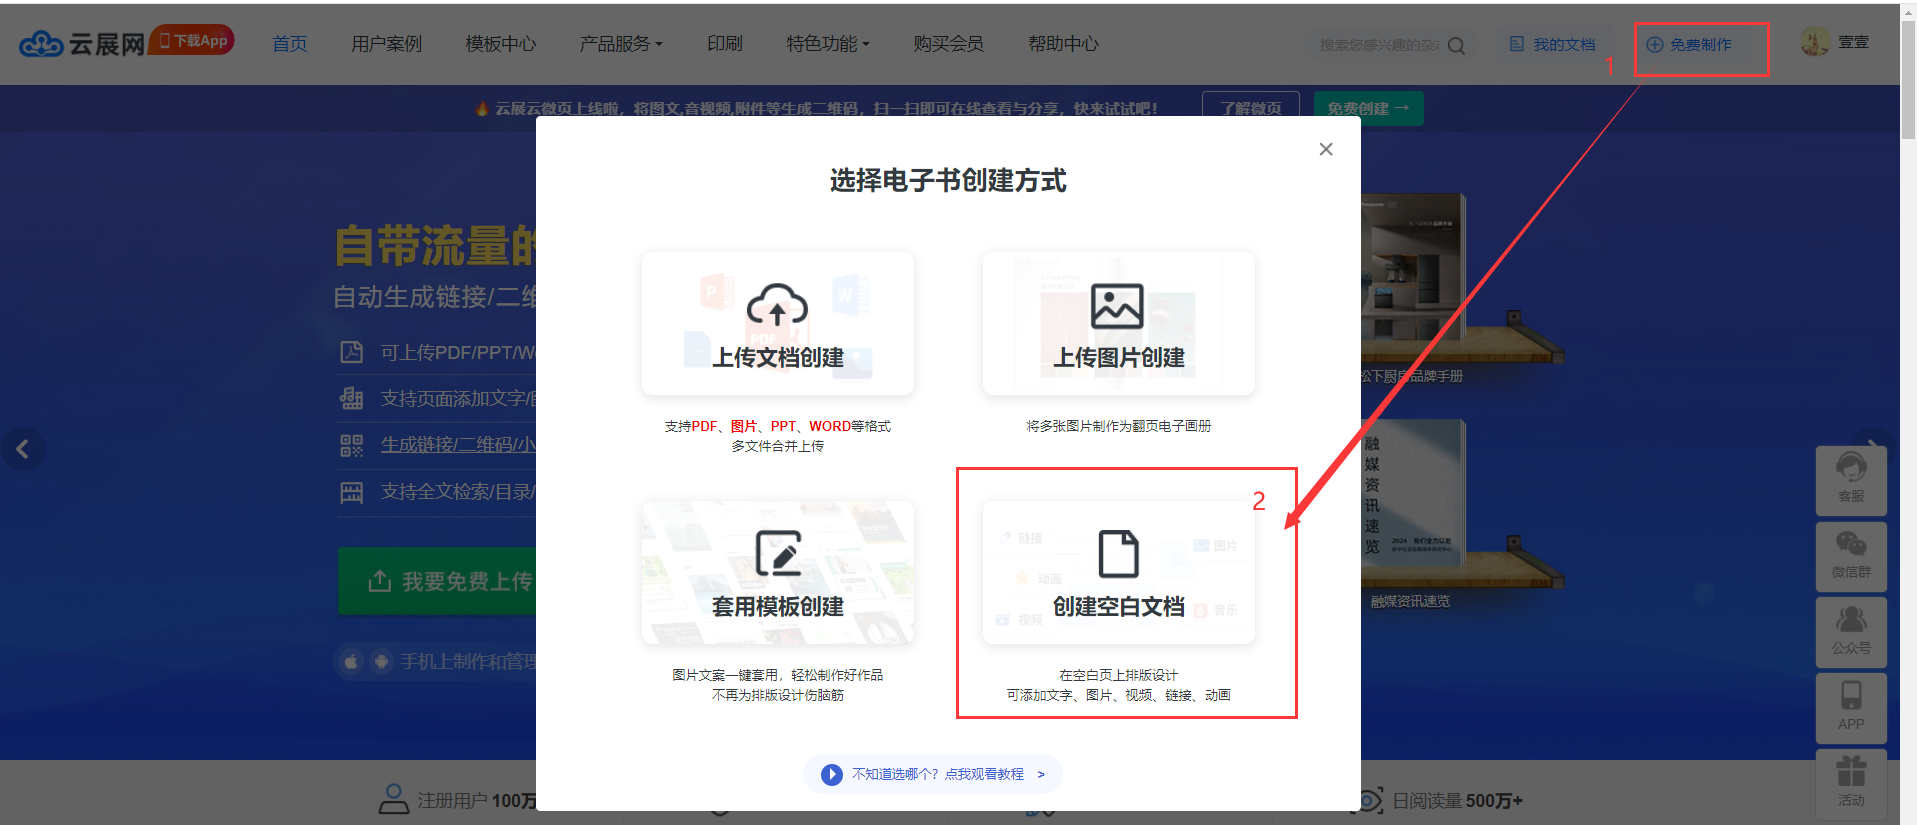Expand the 特色功能 dropdown menu

(827, 44)
